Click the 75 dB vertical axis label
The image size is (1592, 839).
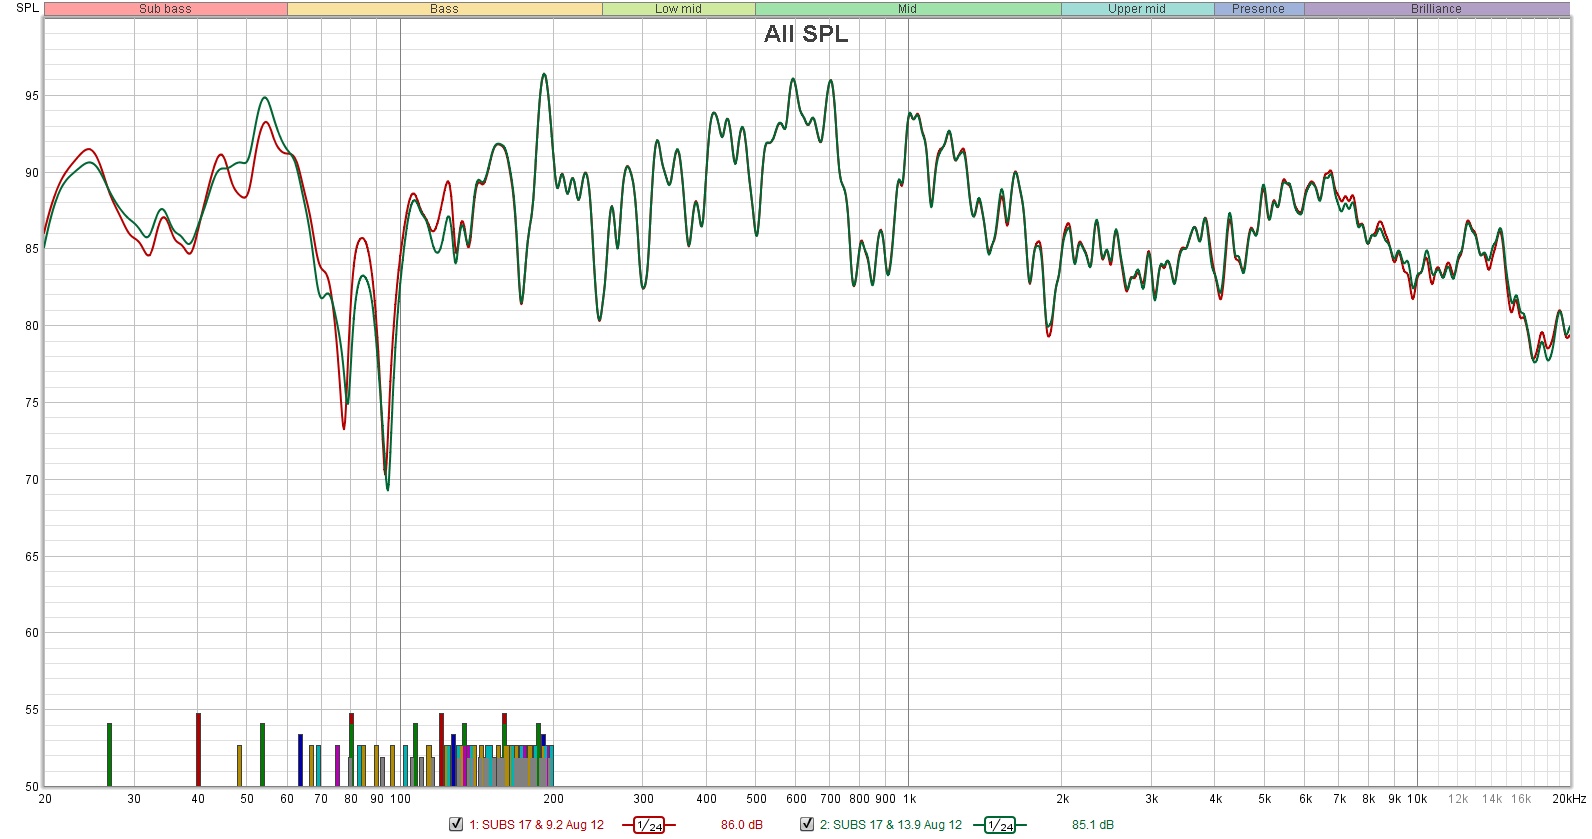(x=32, y=403)
